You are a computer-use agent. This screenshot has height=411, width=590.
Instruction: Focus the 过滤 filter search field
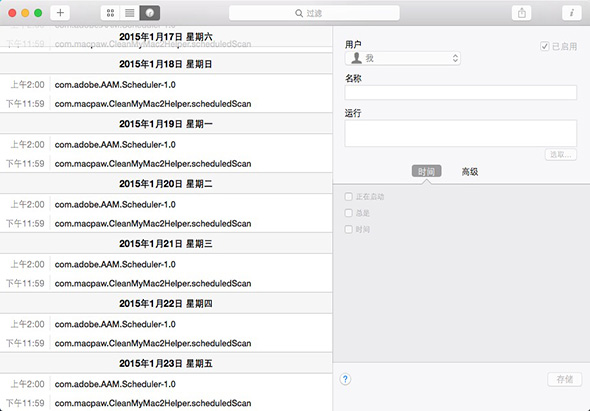(x=314, y=13)
